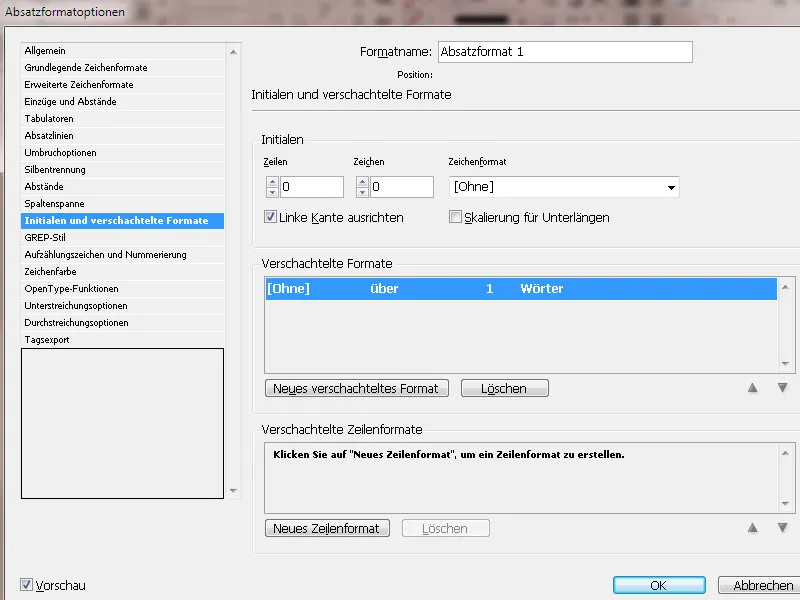Open Aufzählungszeichen und Nummerierung category
The image size is (800, 600).
[122, 255]
